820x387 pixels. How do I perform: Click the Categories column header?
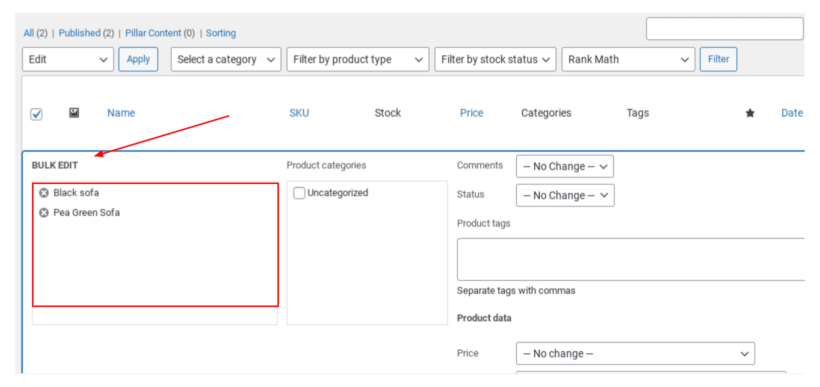546,113
